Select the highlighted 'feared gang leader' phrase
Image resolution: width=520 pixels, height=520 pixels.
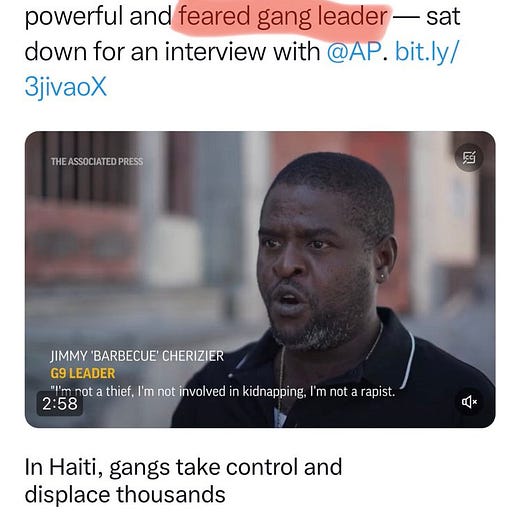283,16
